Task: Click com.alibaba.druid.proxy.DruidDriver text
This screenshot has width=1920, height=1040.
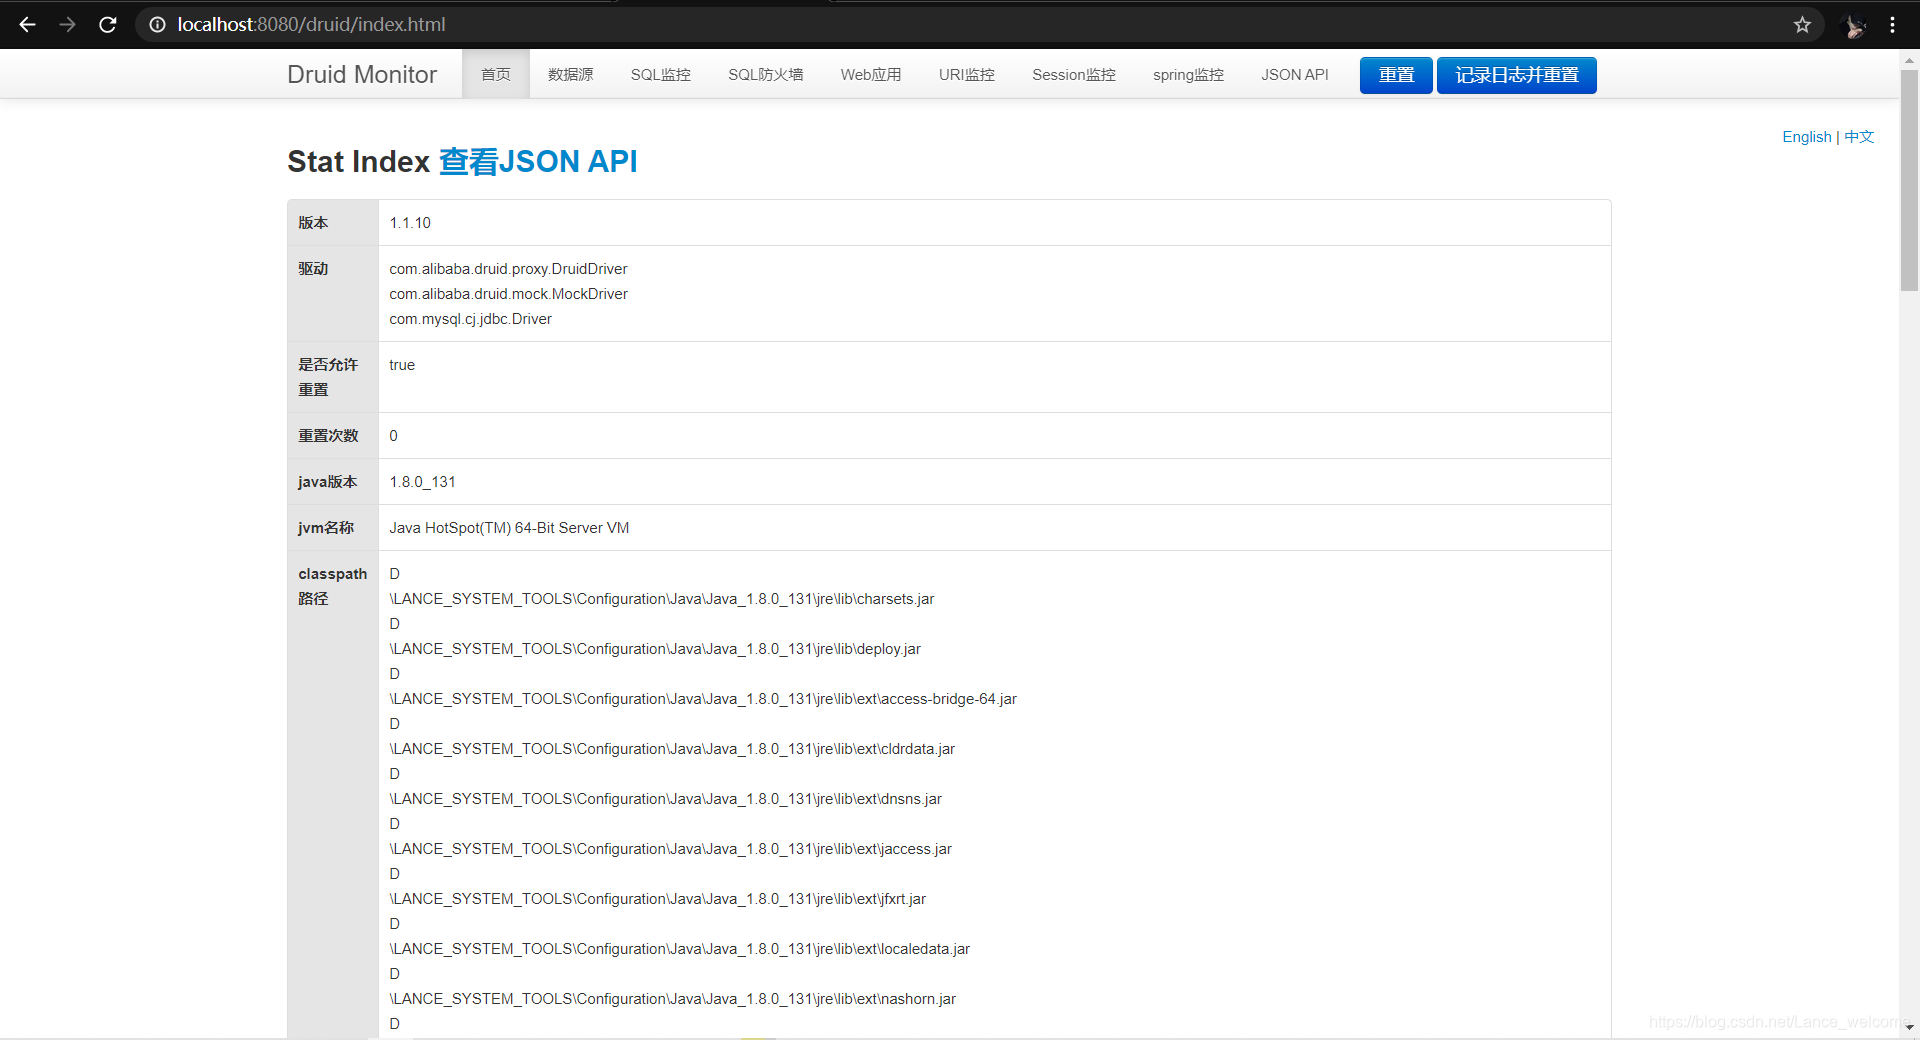Action: [508, 269]
